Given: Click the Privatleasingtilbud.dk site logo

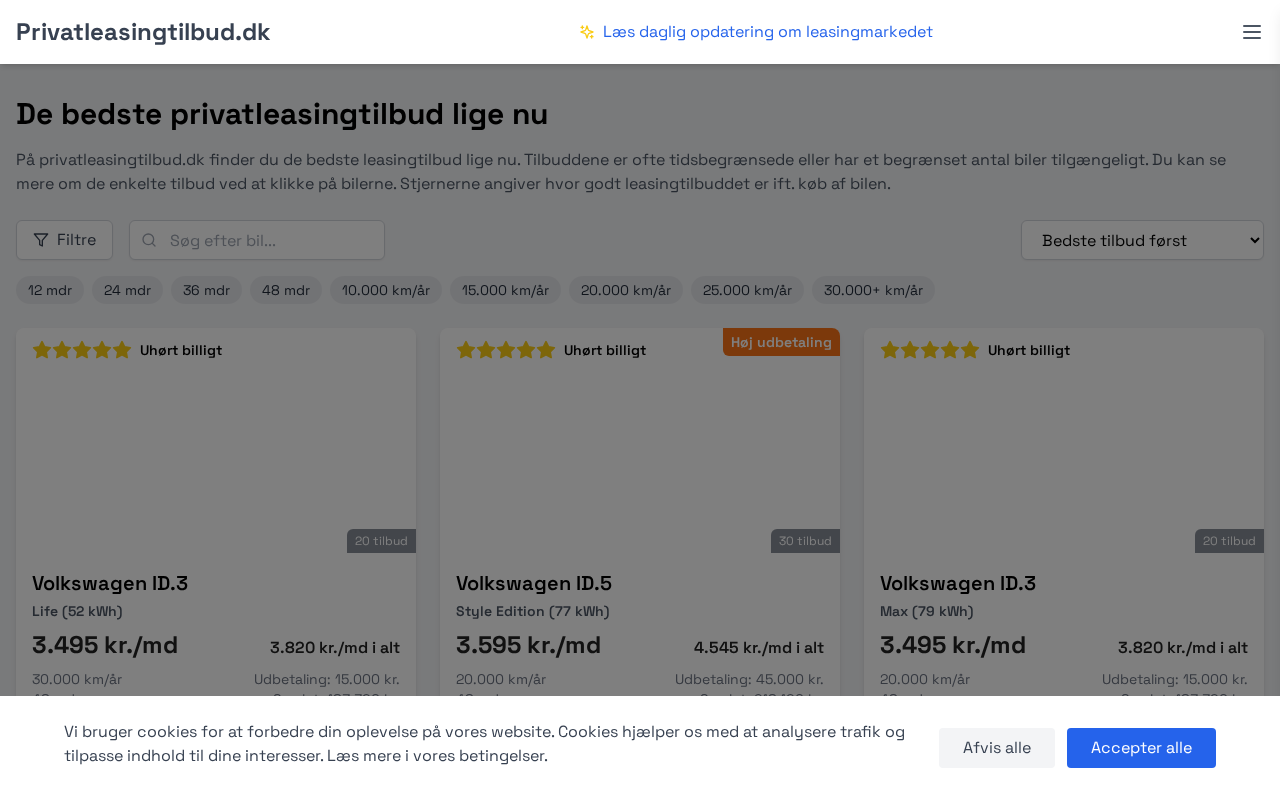Looking at the screenshot, I should point(143,32).
